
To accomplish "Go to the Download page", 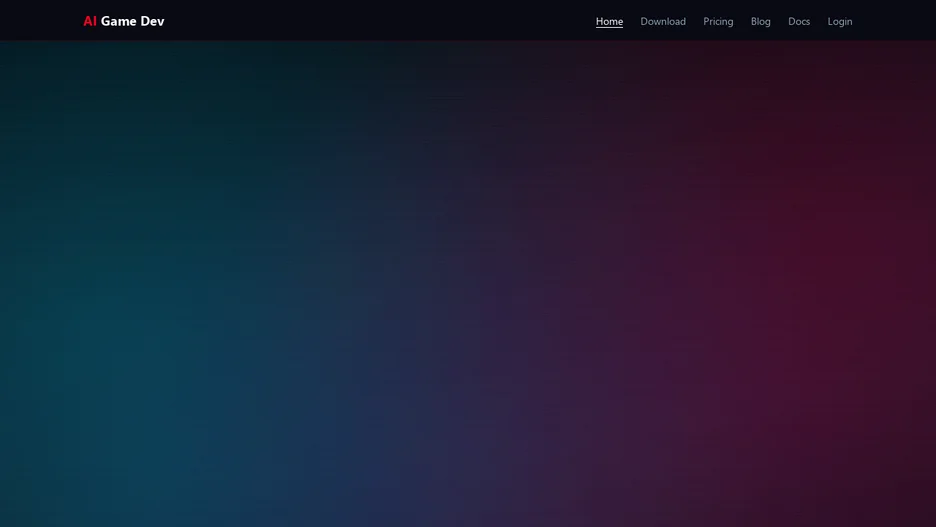I will click(x=663, y=21).
